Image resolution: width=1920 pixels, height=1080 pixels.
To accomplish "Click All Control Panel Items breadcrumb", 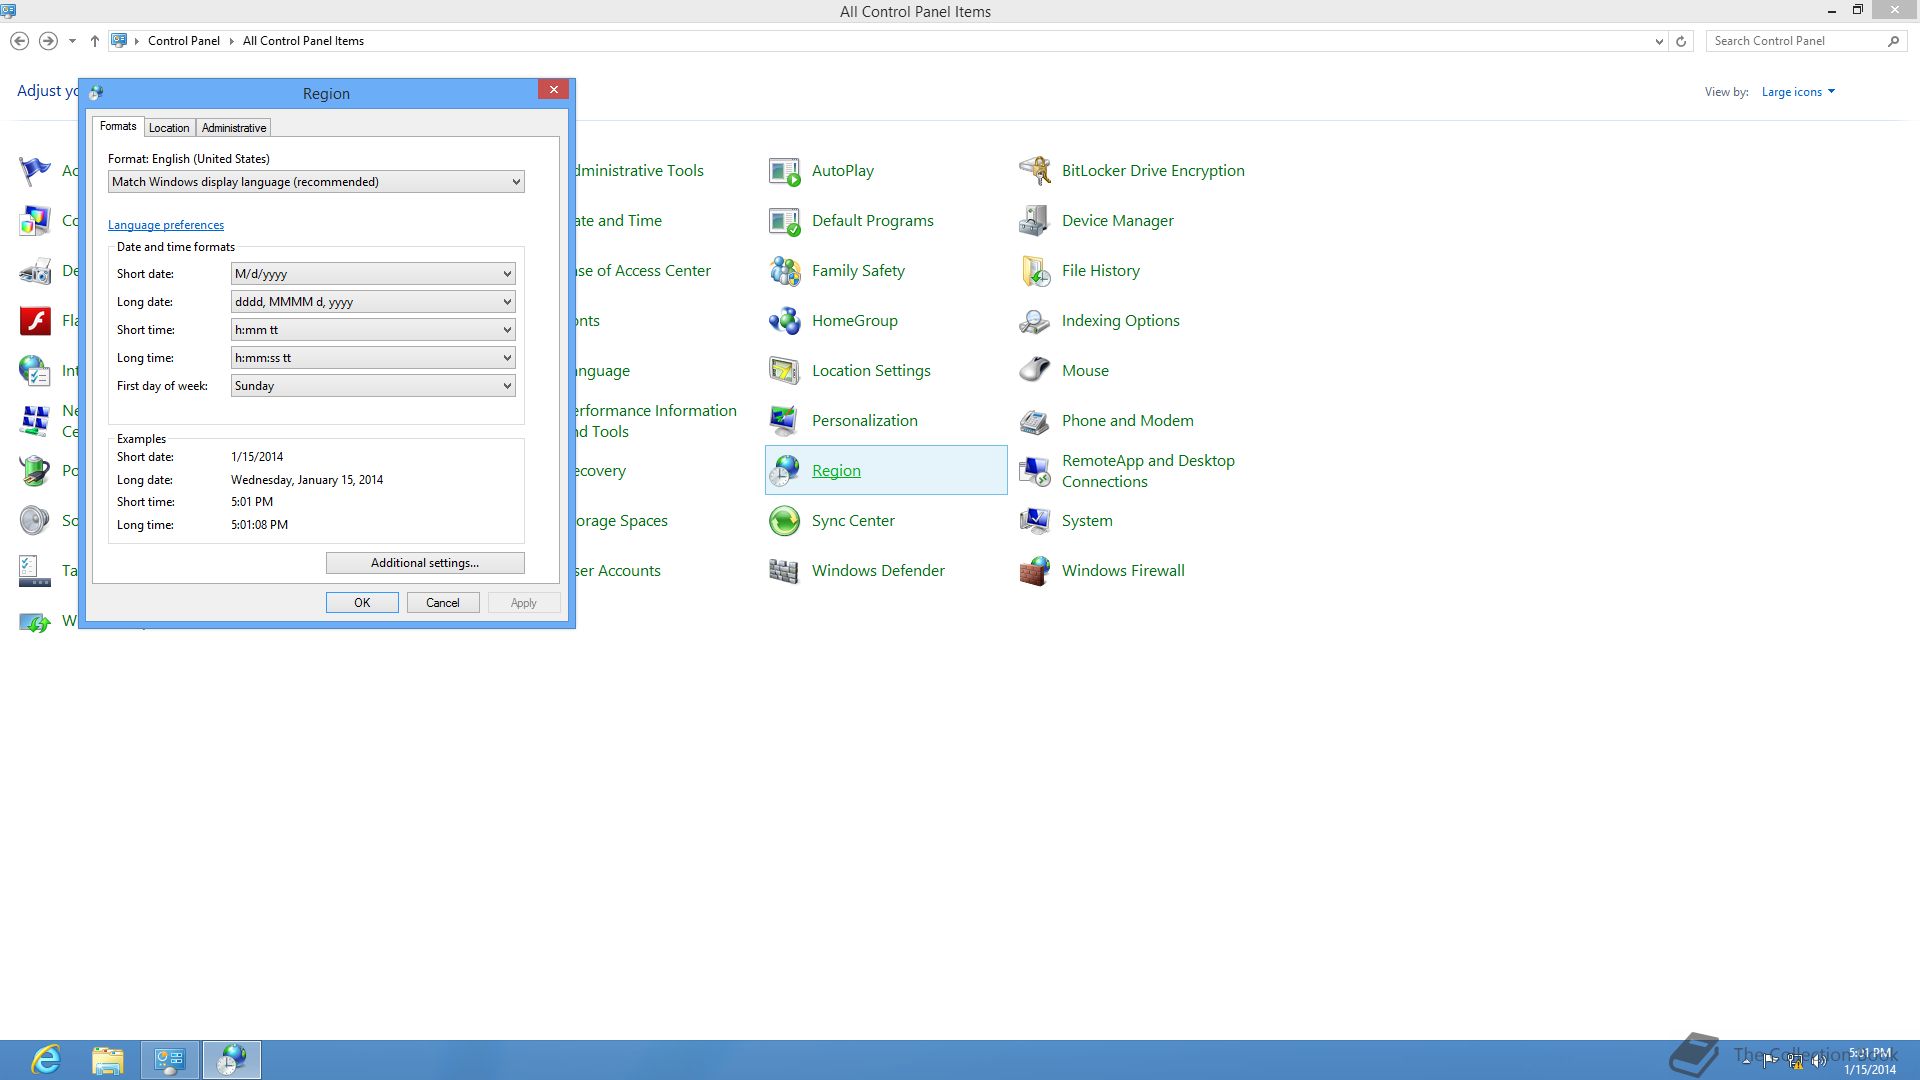I will (303, 41).
